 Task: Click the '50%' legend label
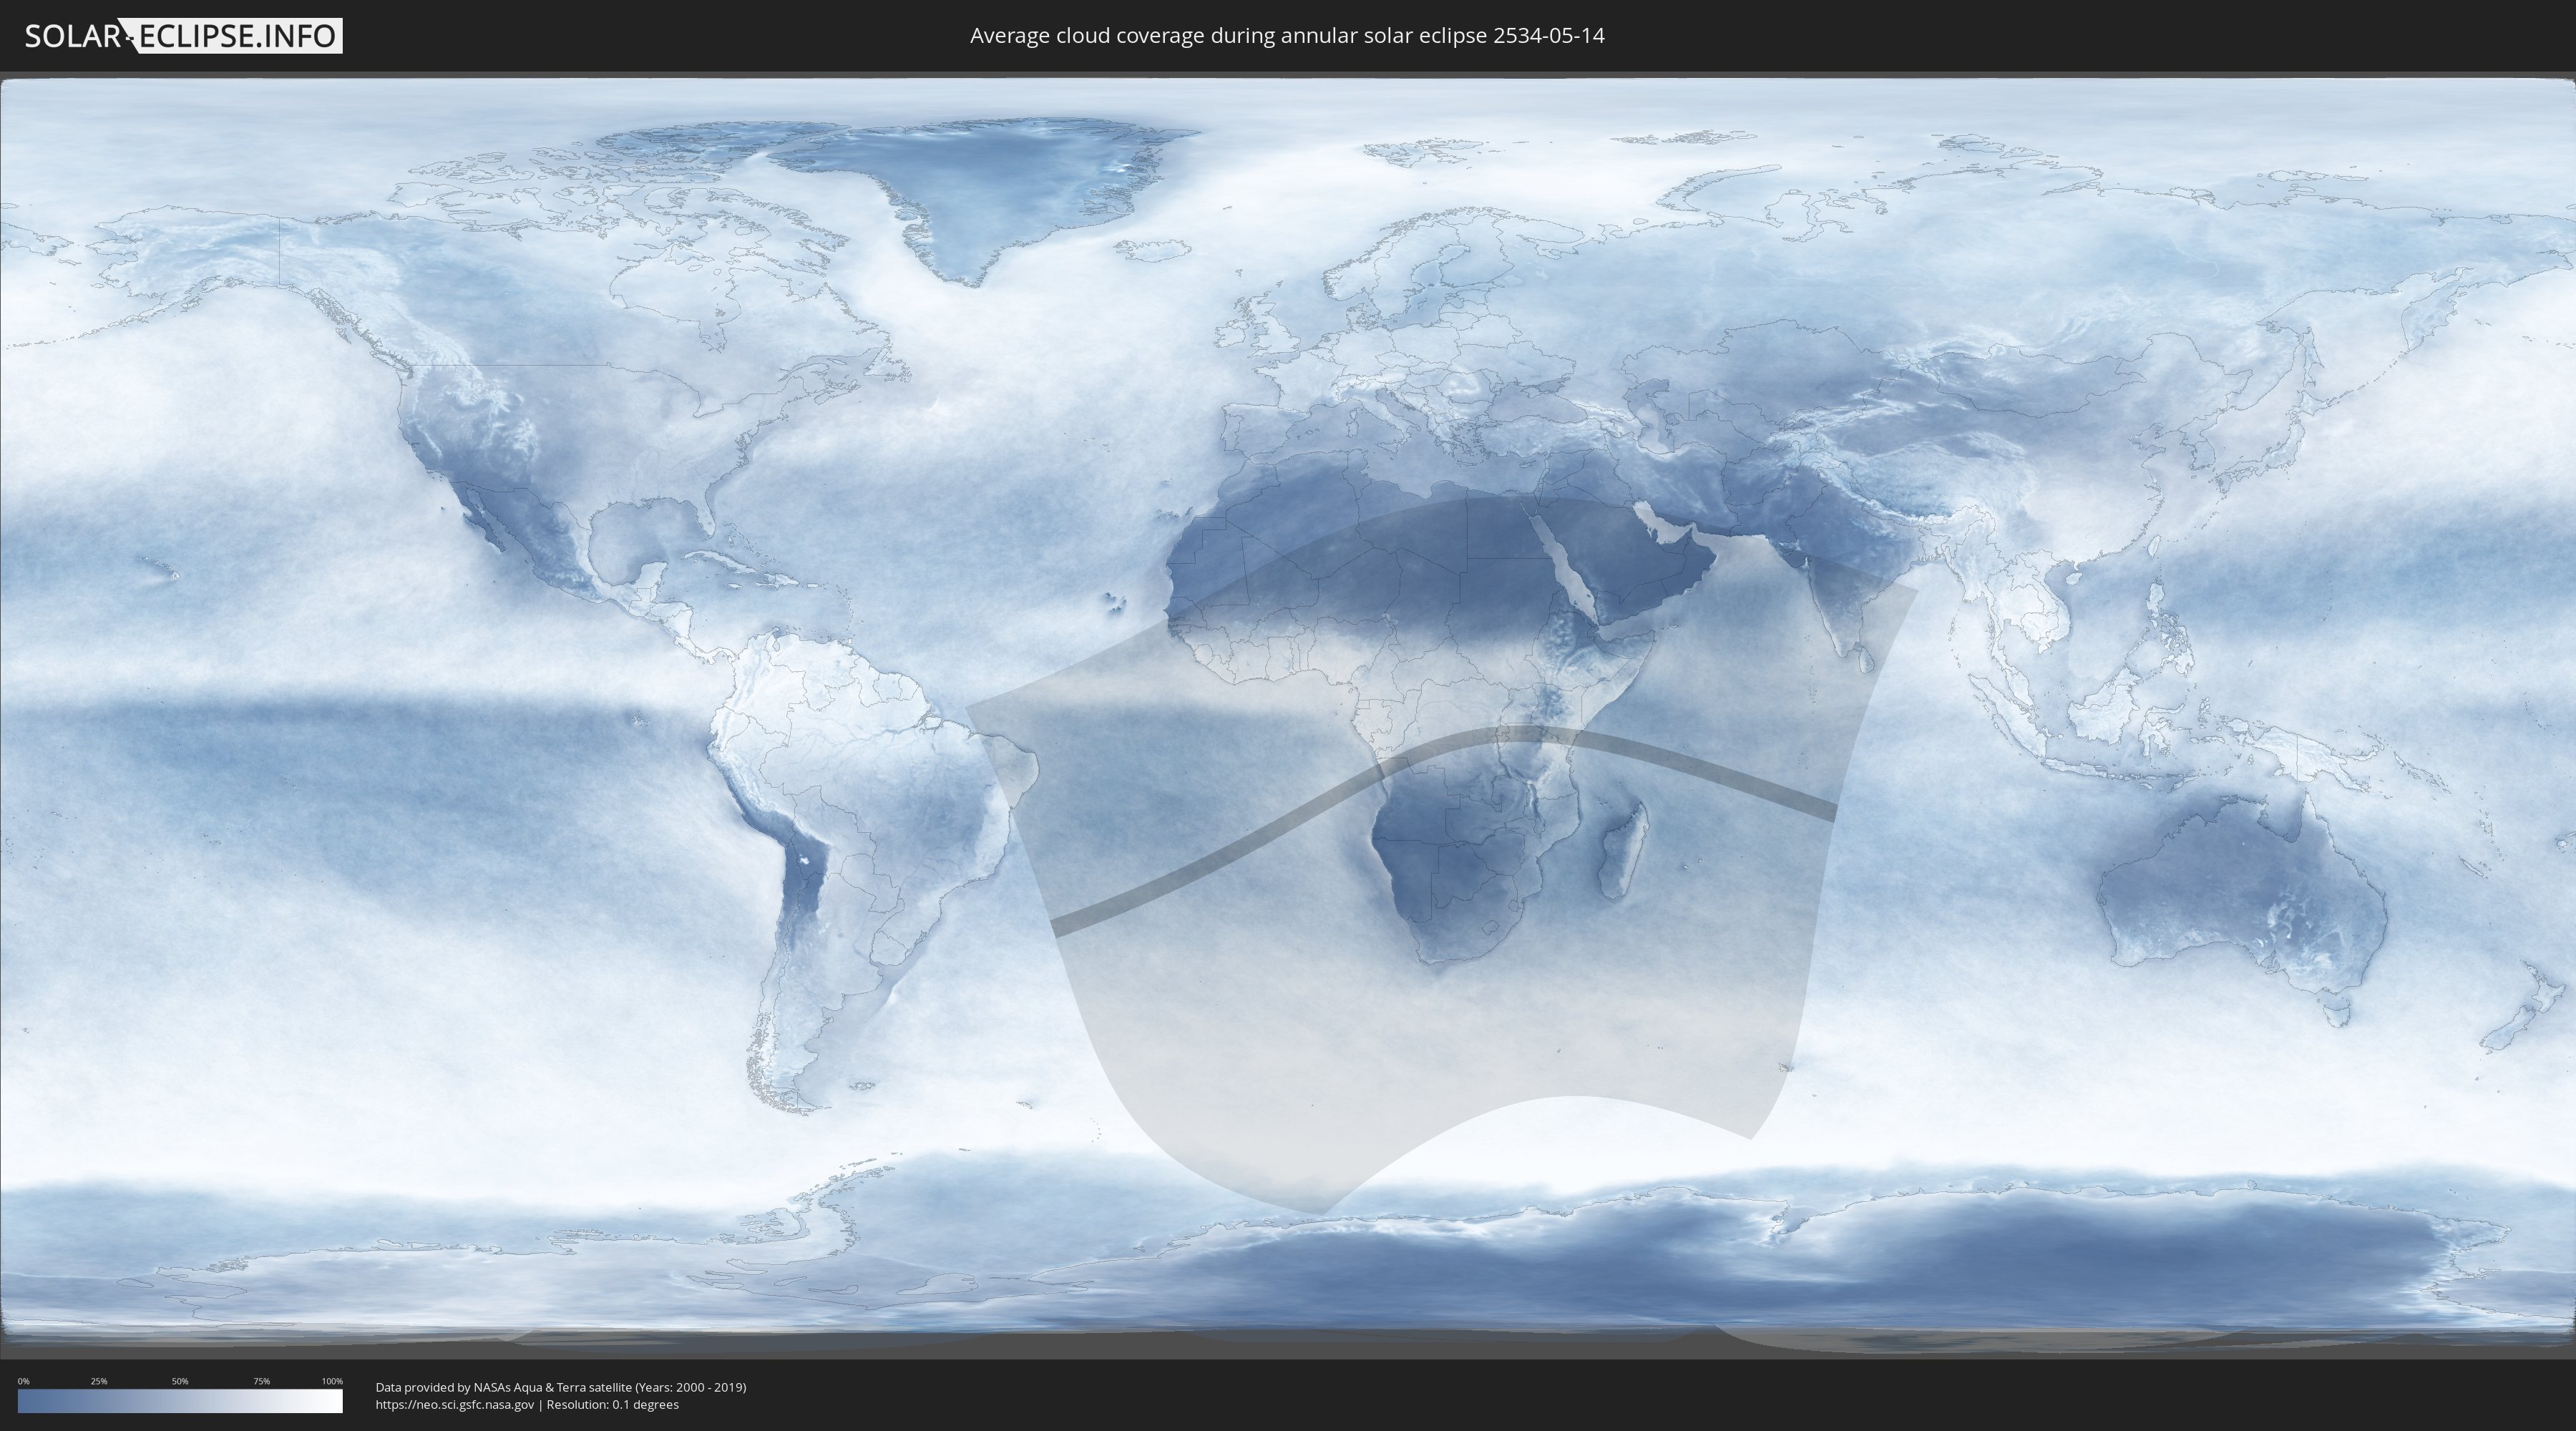[180, 1381]
